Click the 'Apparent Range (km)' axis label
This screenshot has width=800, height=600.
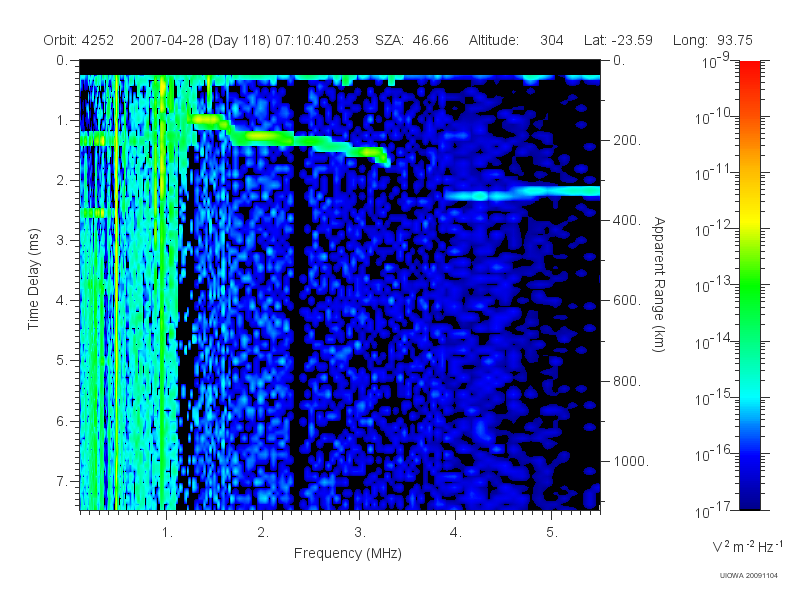click(659, 285)
